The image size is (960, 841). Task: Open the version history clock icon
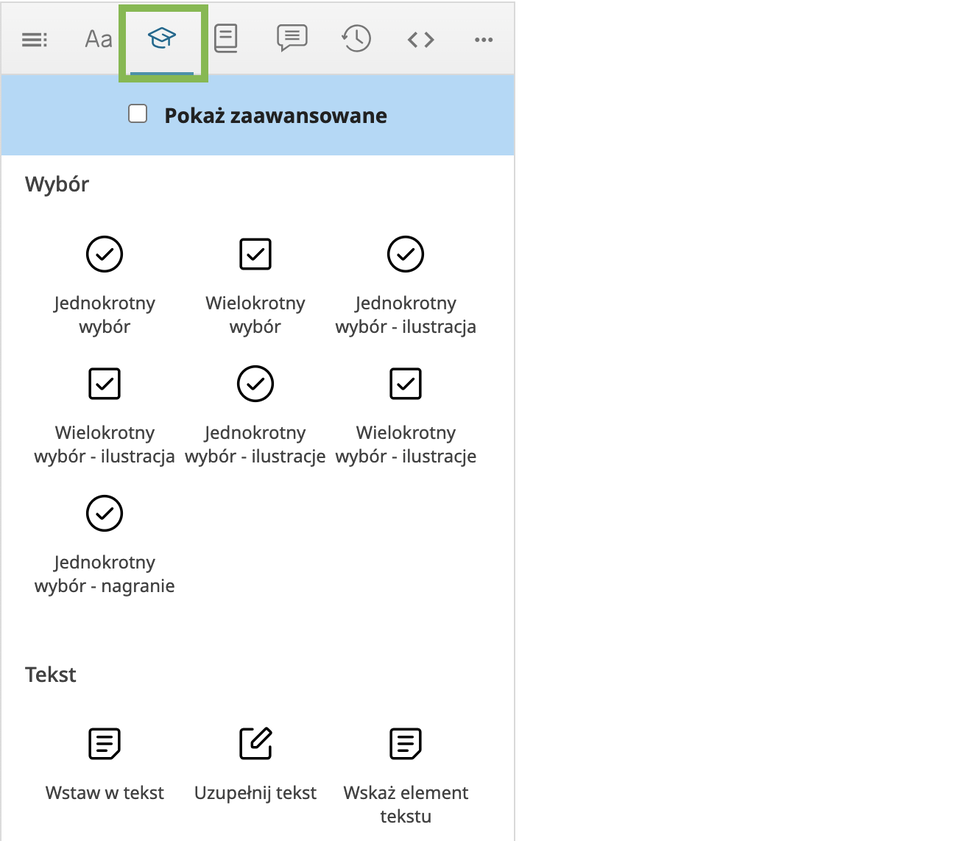tap(356, 40)
